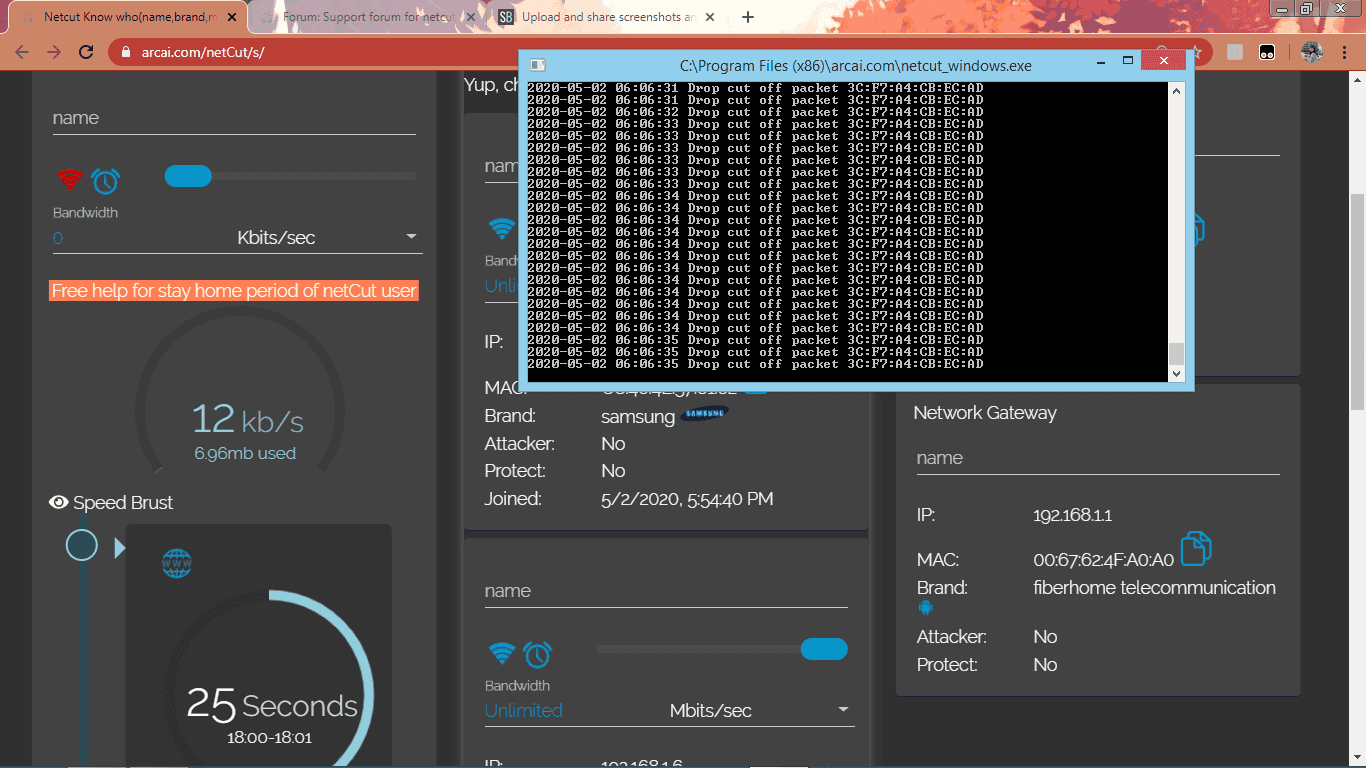Screen dimensions: 1366x768
Task: Click the 12 kb/s speed gauge
Action: coord(240,392)
